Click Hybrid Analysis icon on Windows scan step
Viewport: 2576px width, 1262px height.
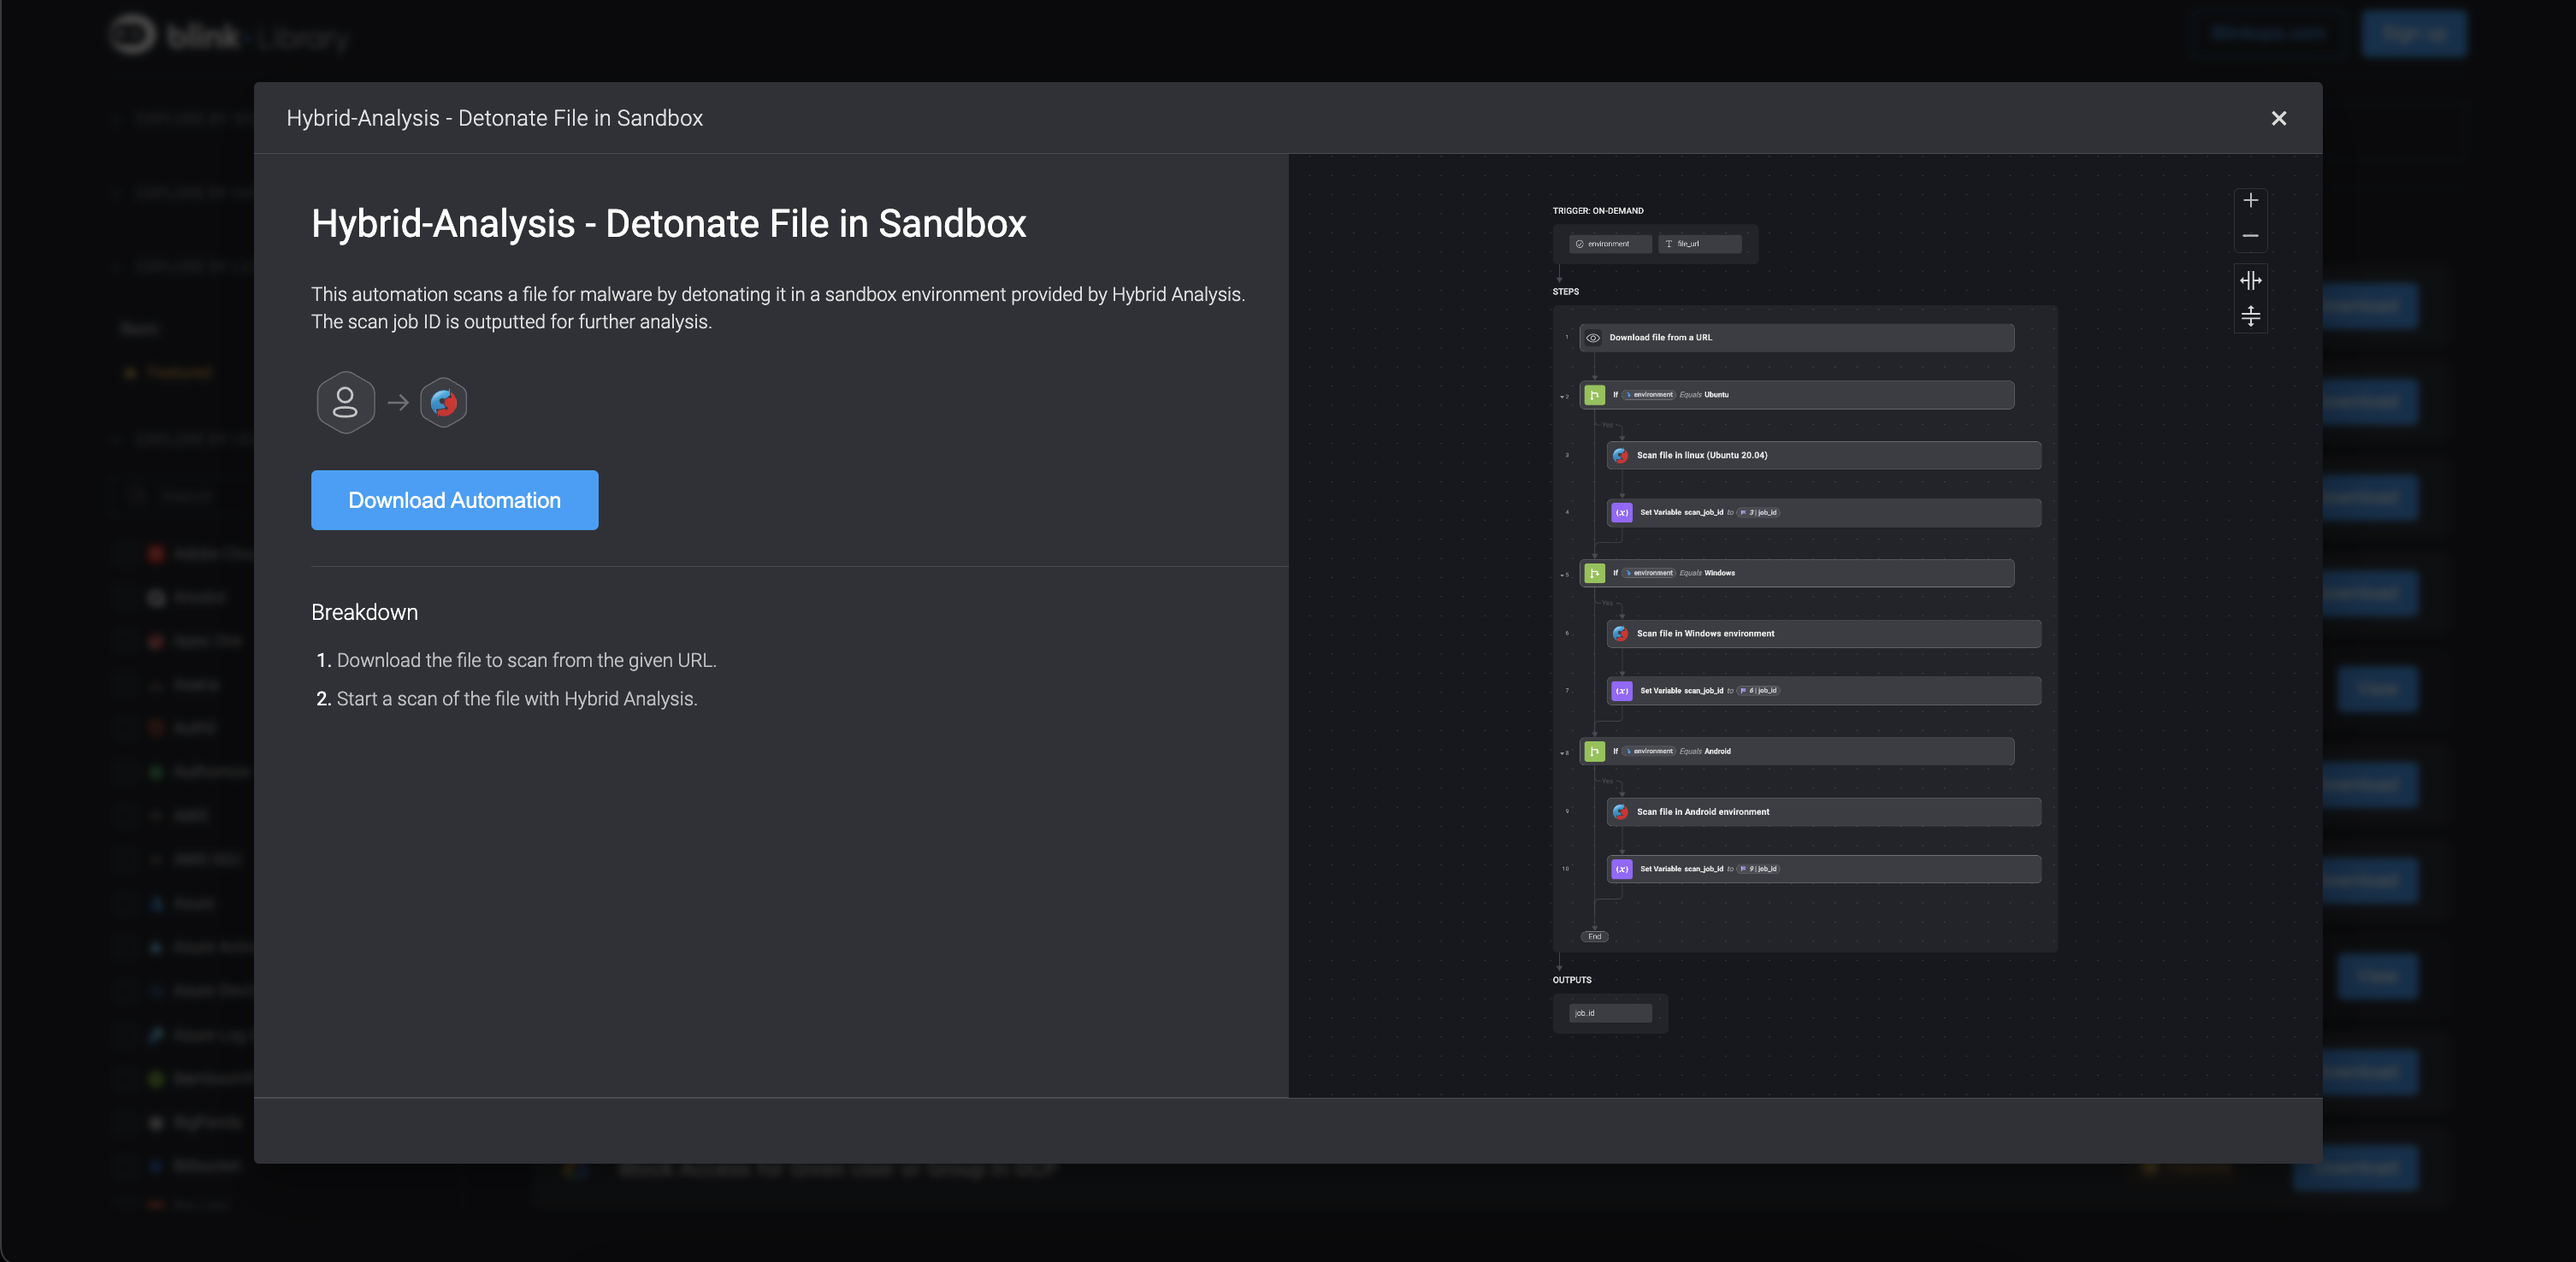(1620, 634)
